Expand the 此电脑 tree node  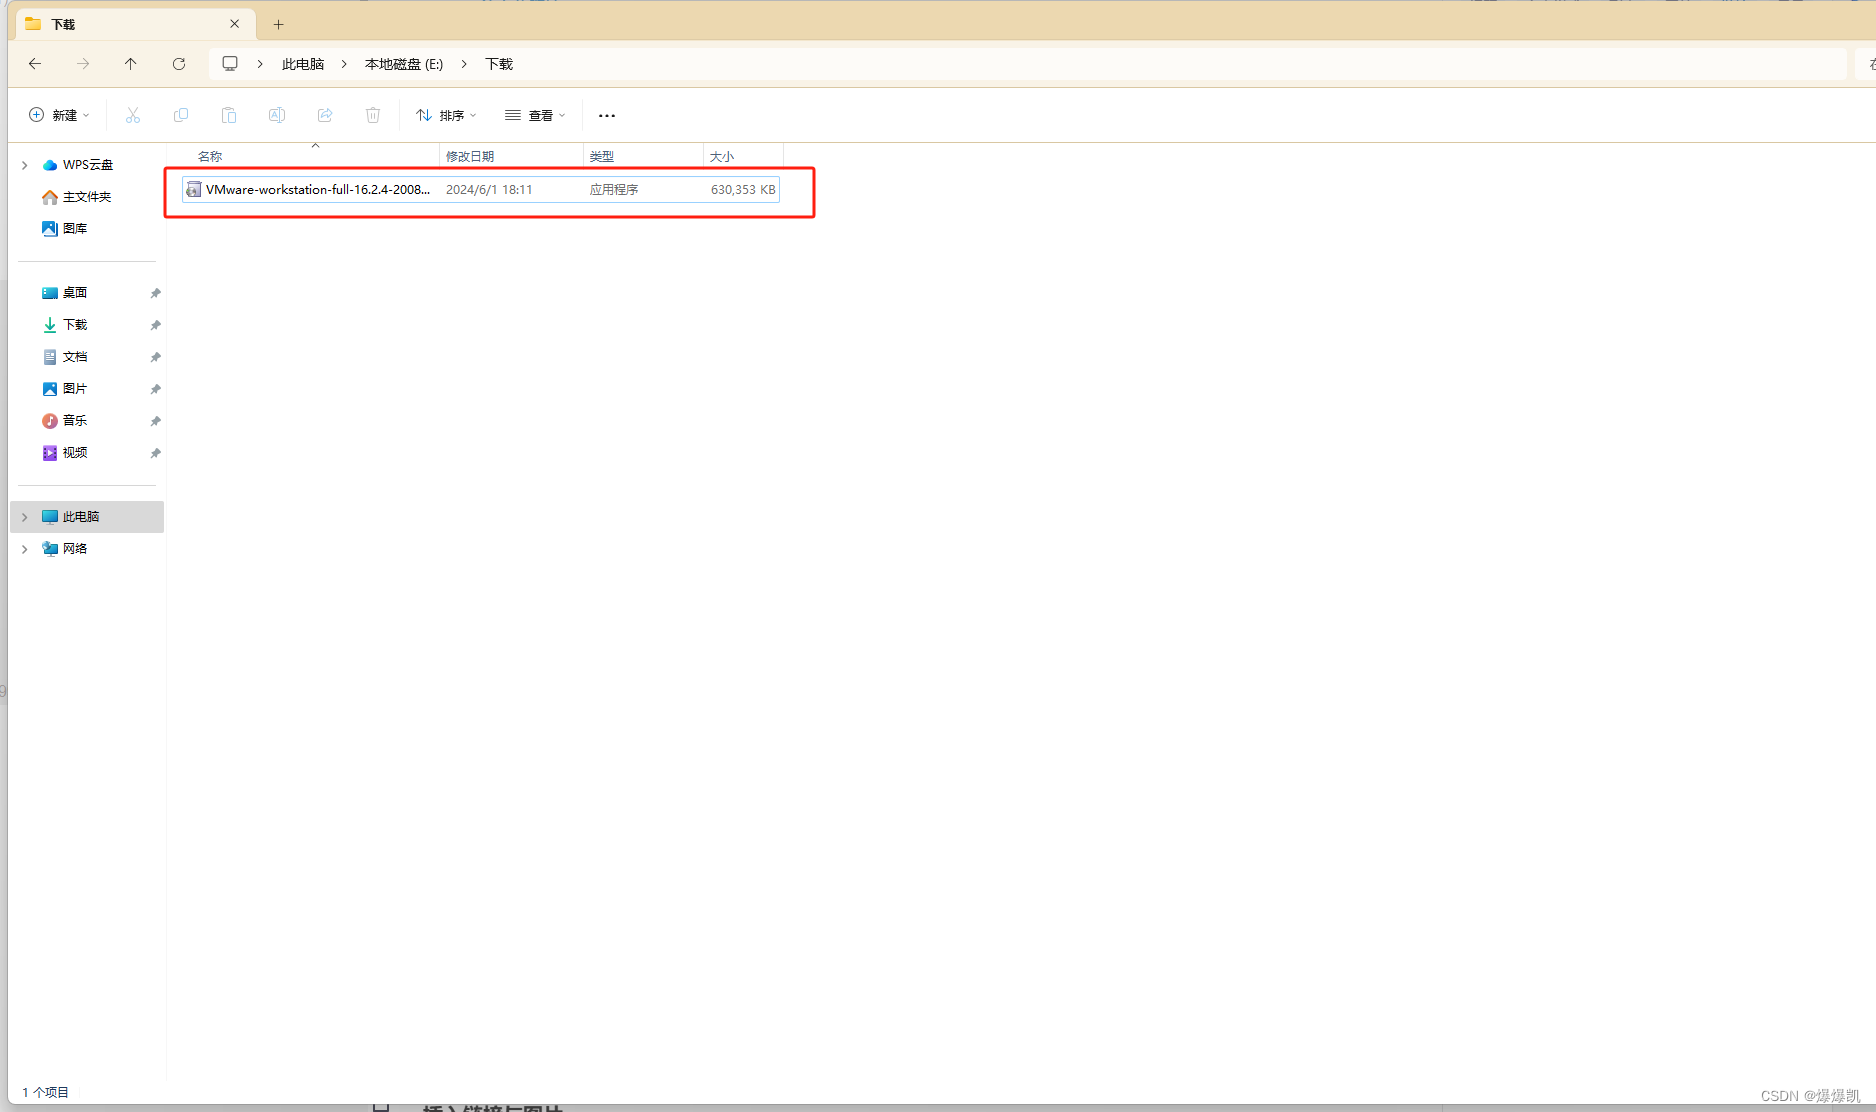tap(25, 517)
